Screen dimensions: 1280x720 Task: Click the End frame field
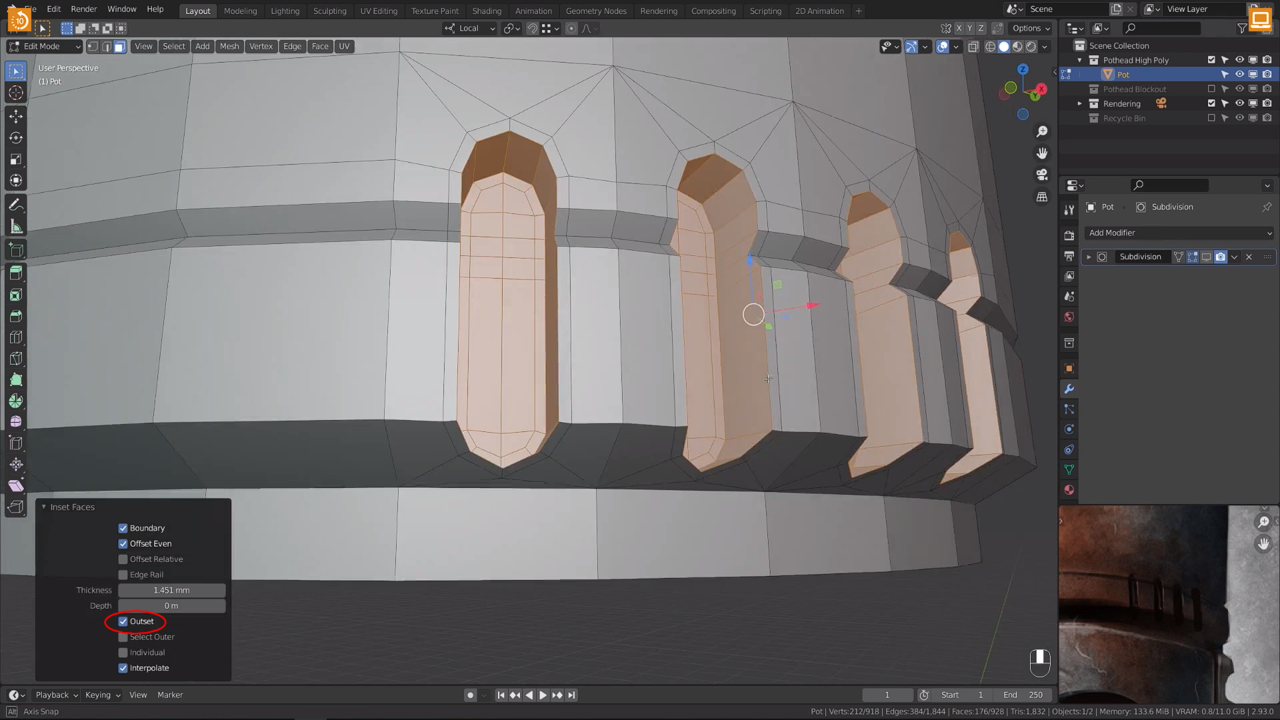coord(1023,695)
